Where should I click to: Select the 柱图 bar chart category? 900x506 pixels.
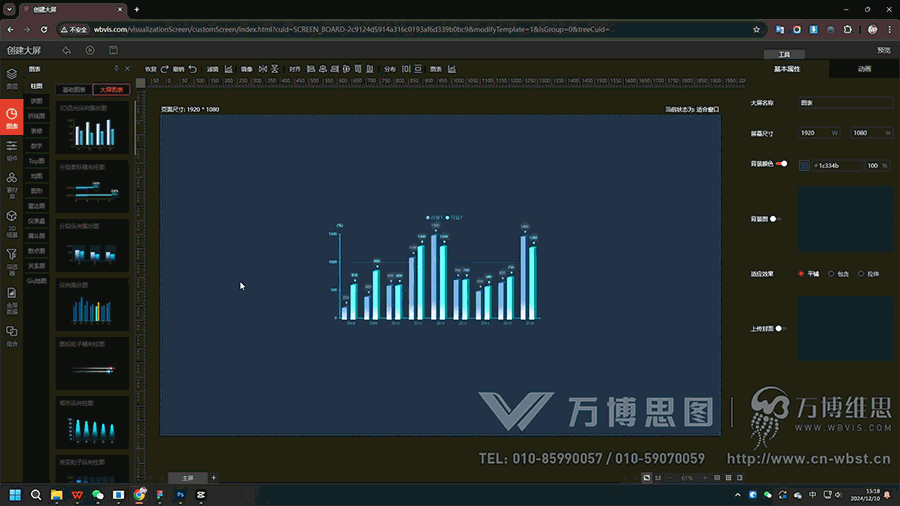tap(37, 86)
